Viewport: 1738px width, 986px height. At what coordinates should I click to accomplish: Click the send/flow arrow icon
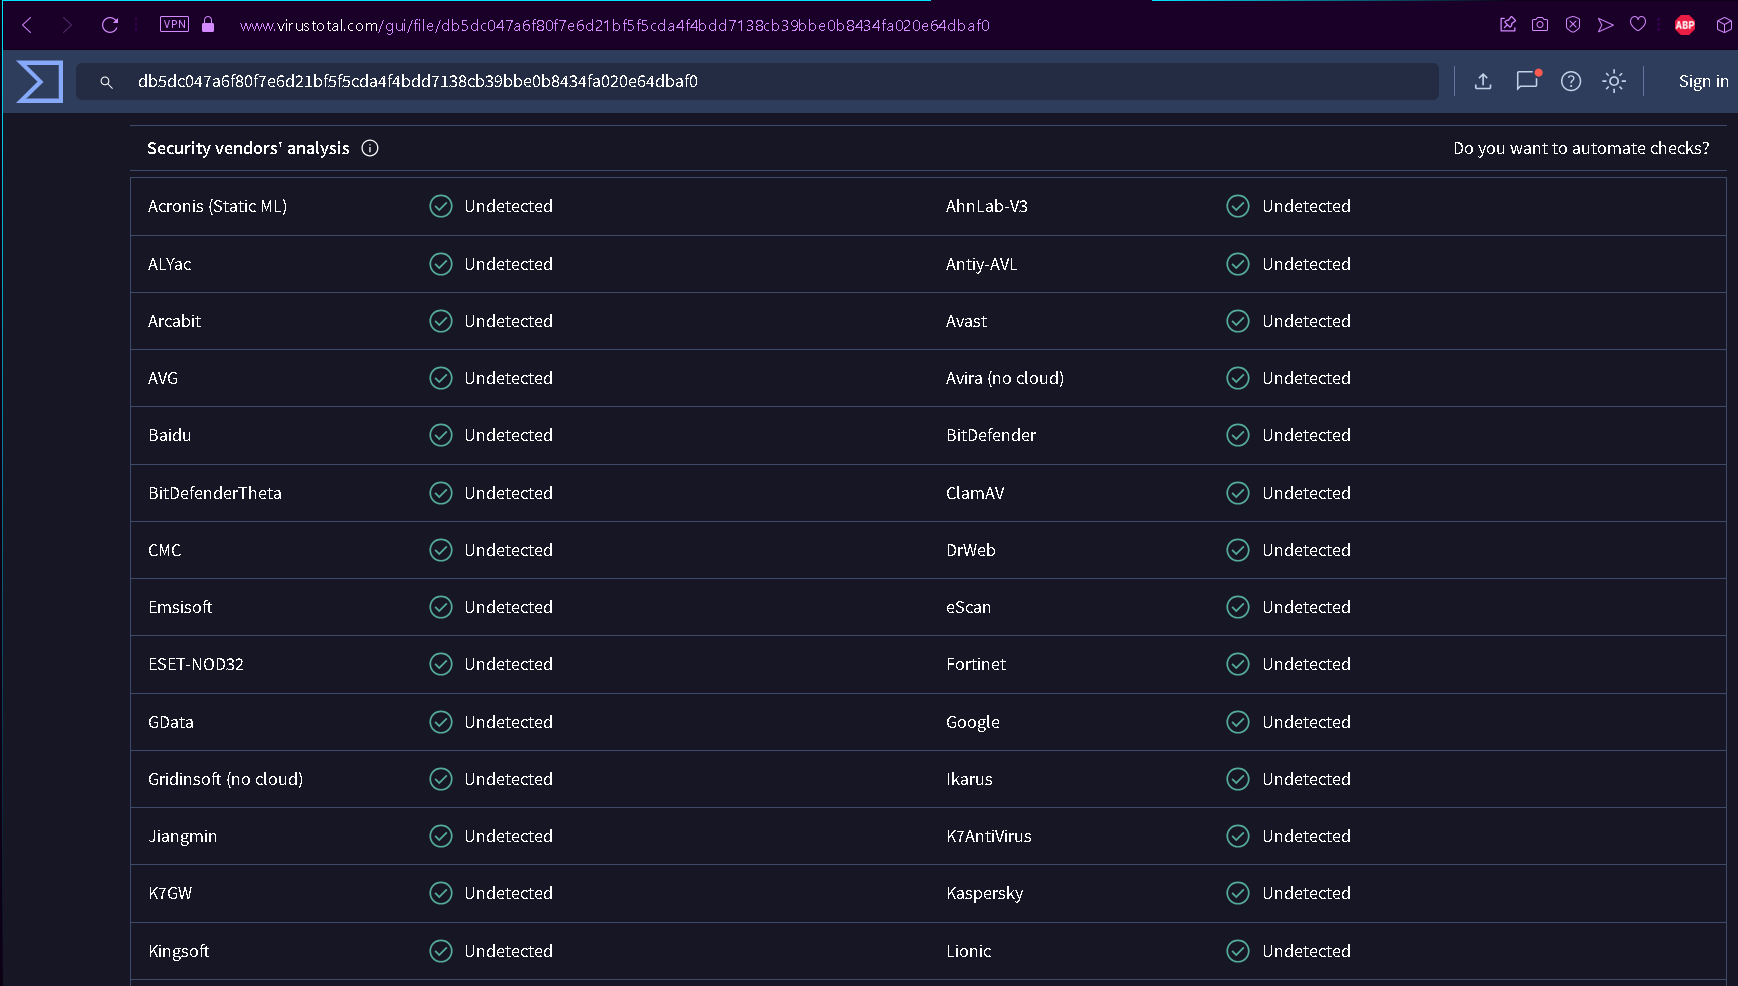(1606, 25)
